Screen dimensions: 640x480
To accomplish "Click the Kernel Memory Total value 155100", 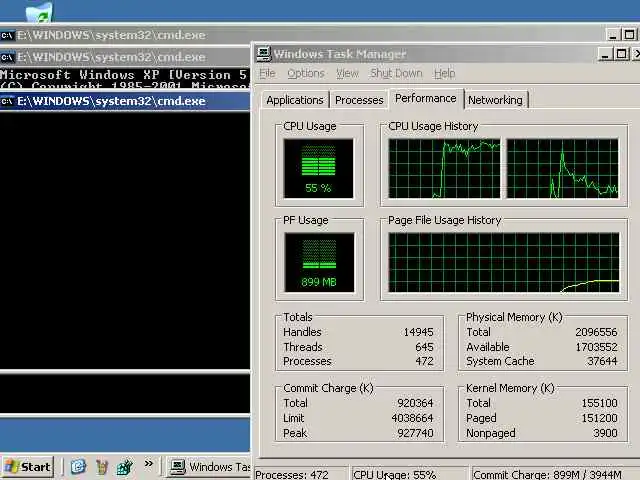I will (x=599, y=403).
